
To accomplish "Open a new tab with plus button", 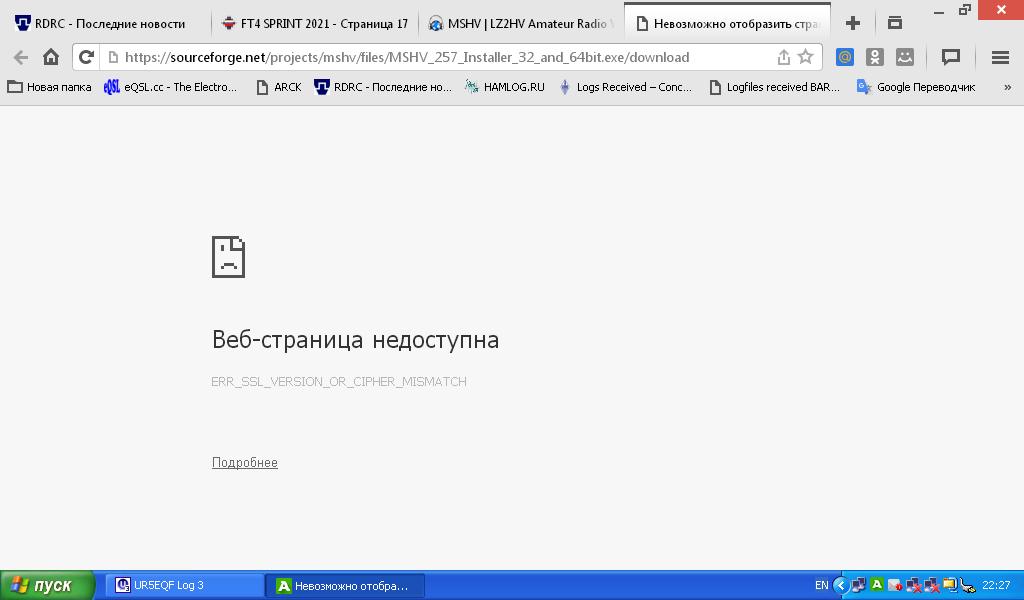I will [853, 22].
